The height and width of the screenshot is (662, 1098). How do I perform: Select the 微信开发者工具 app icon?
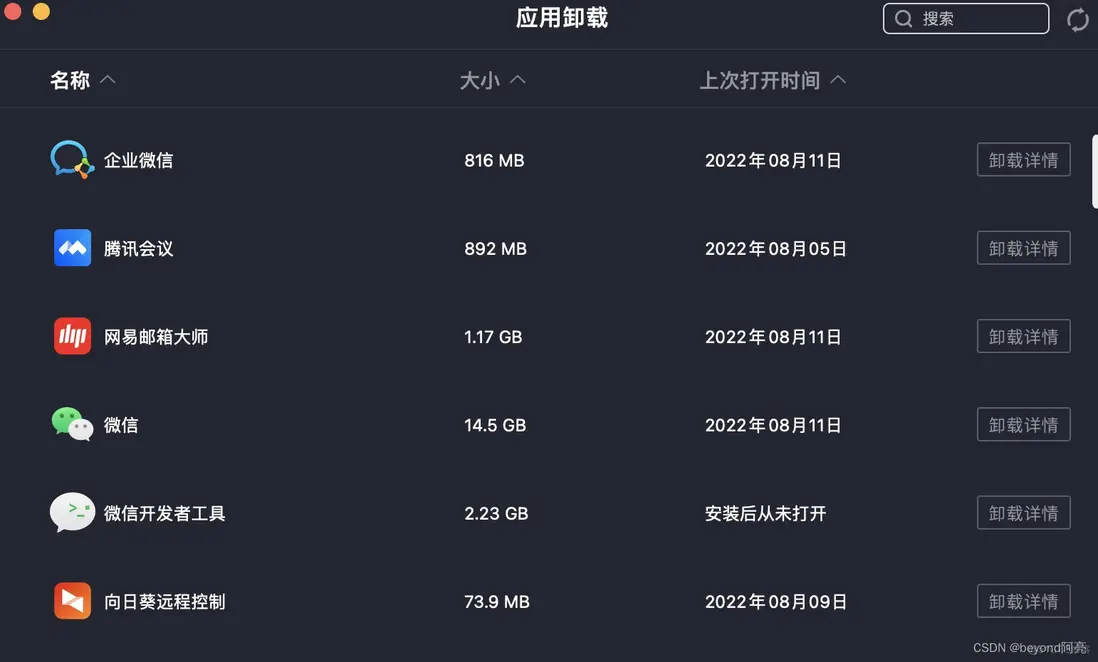coord(72,513)
